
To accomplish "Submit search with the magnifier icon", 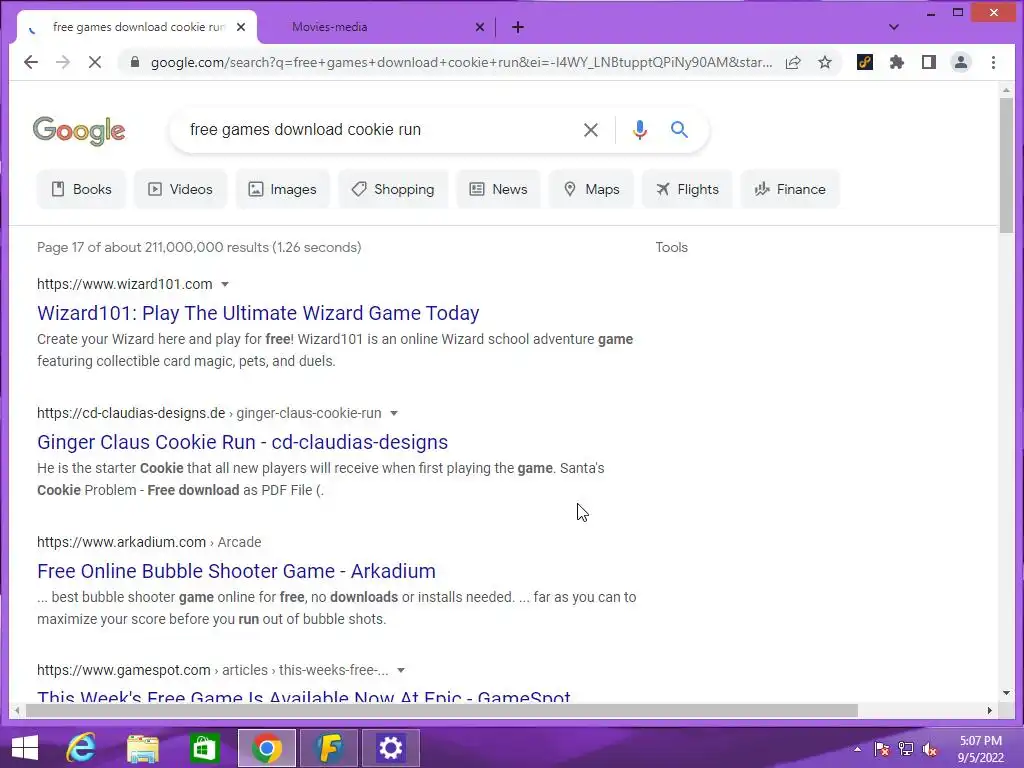I will 679,129.
